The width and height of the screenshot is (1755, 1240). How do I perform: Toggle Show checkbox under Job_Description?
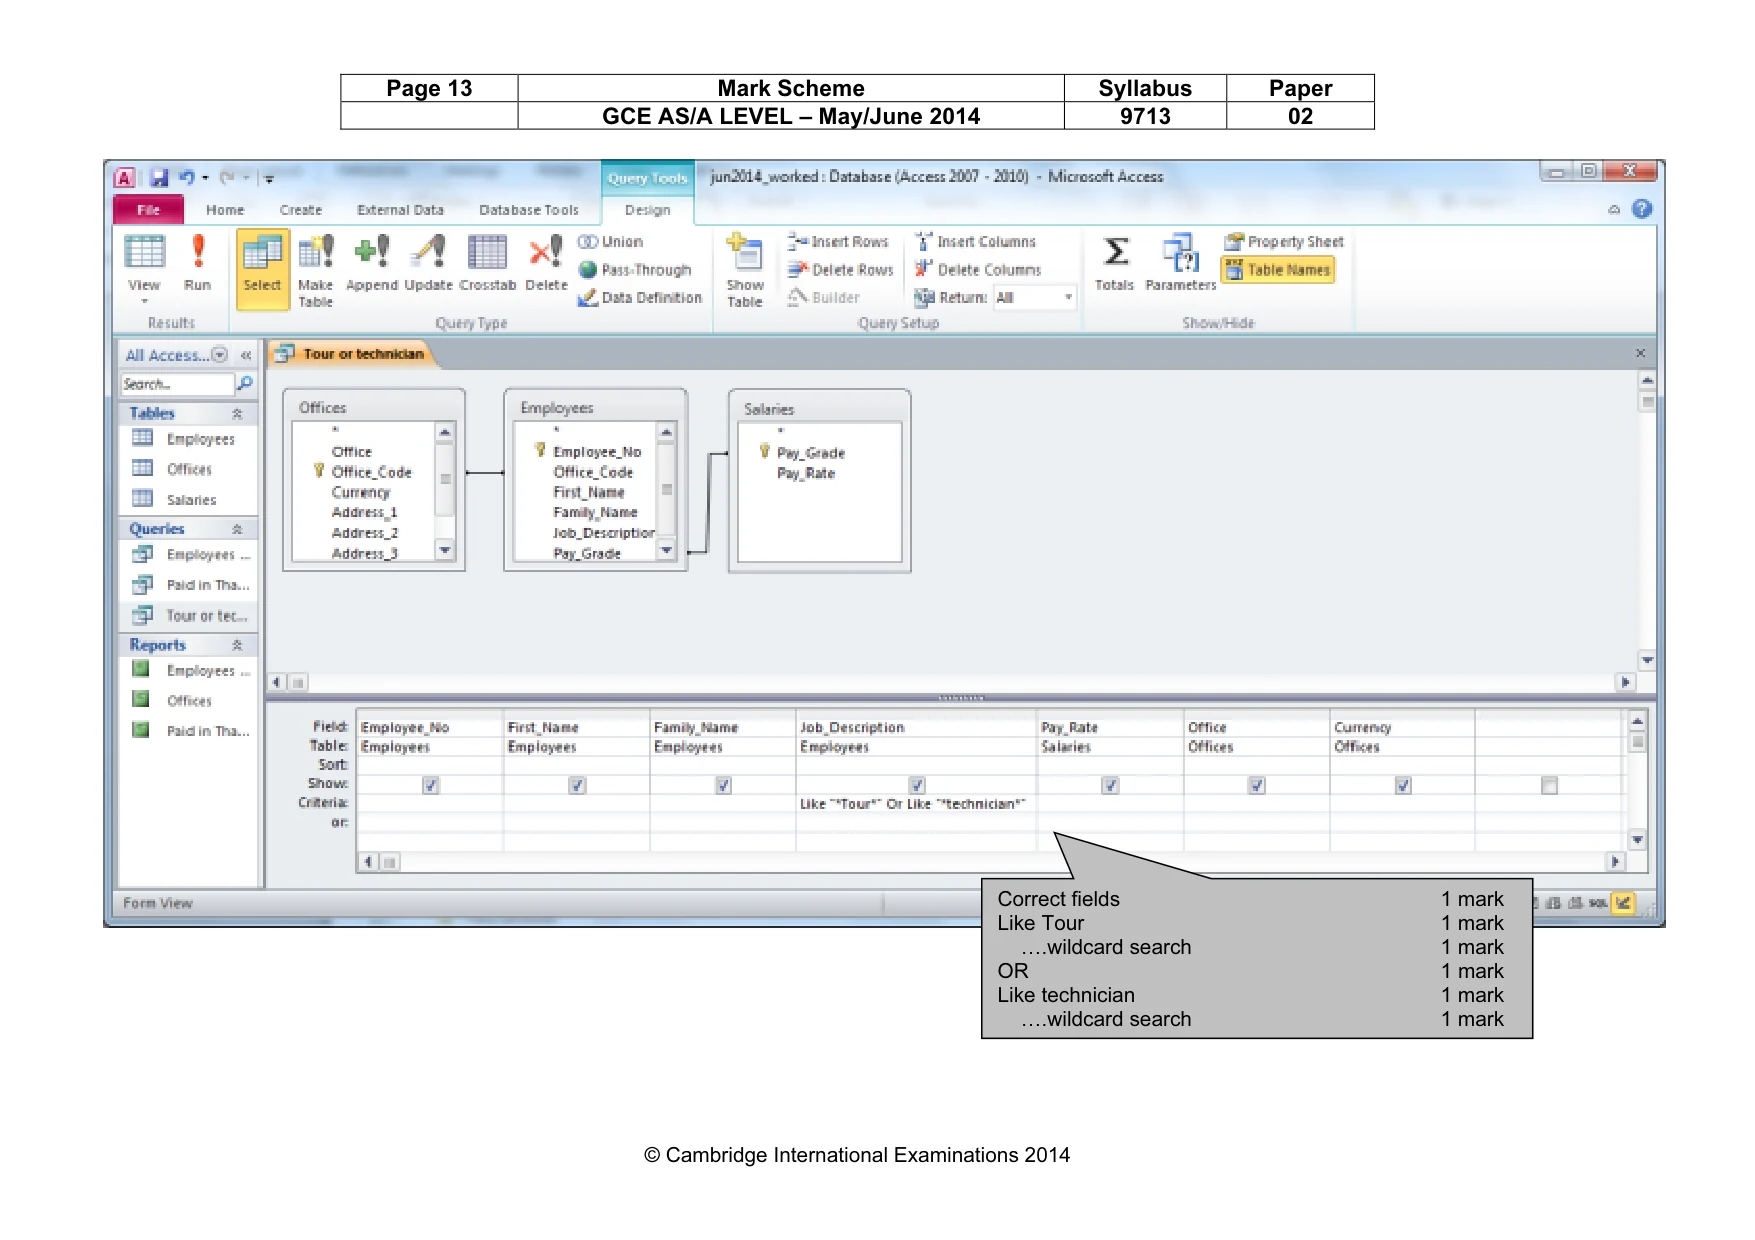click(x=917, y=786)
